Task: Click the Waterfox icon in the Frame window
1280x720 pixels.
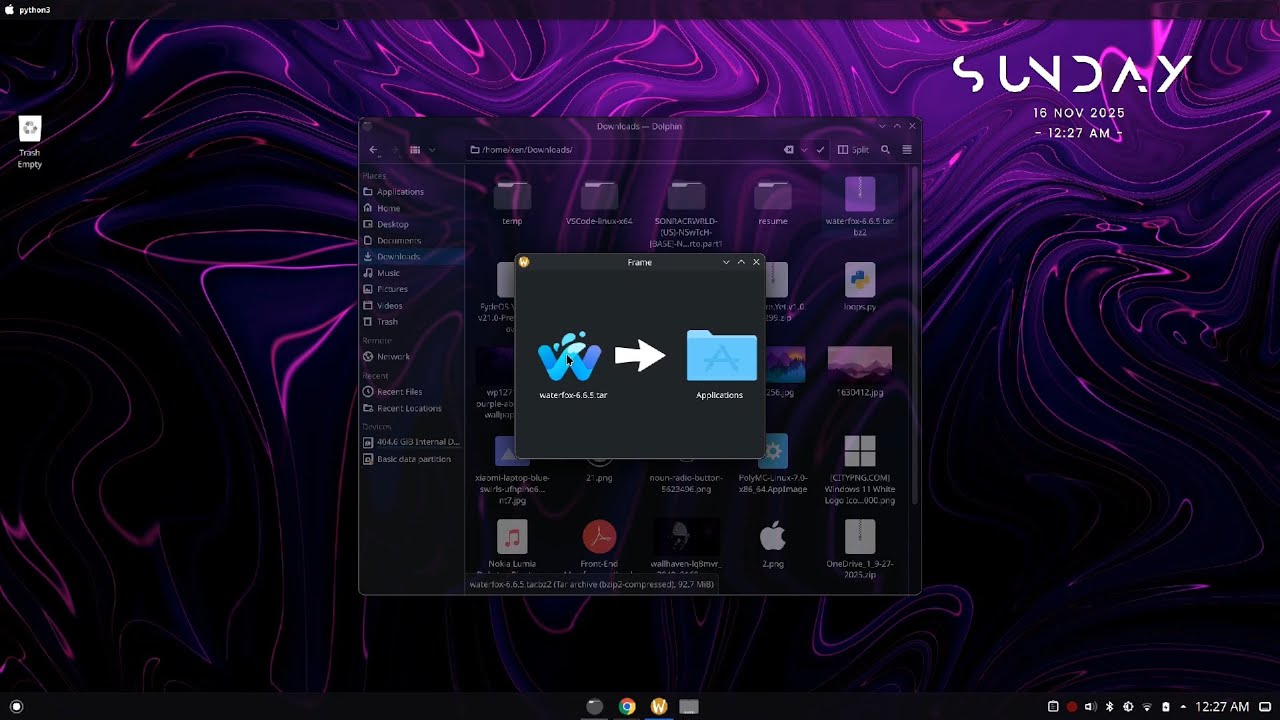Action: (569, 357)
